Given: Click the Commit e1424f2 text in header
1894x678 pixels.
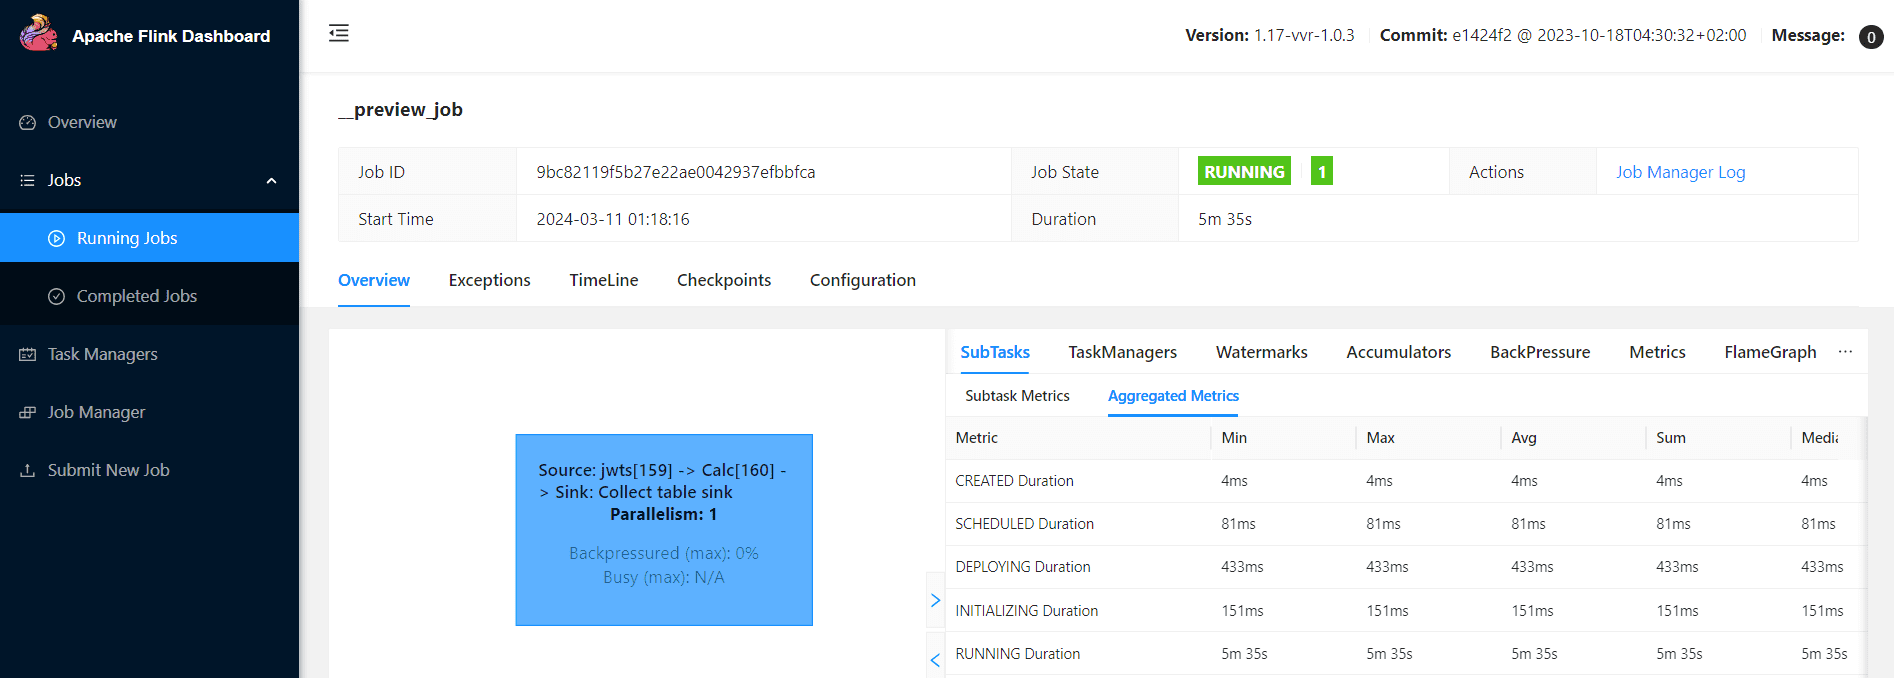Looking at the screenshot, I should click(x=1563, y=35).
